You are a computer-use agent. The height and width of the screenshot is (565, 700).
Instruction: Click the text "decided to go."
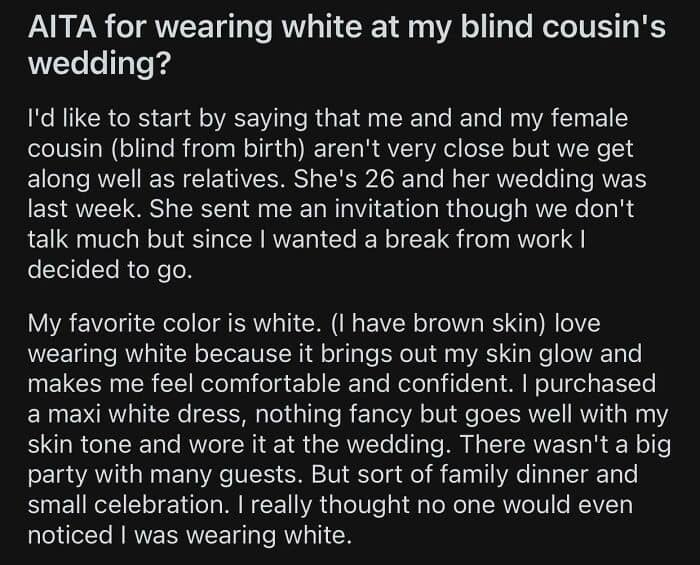[110, 270]
